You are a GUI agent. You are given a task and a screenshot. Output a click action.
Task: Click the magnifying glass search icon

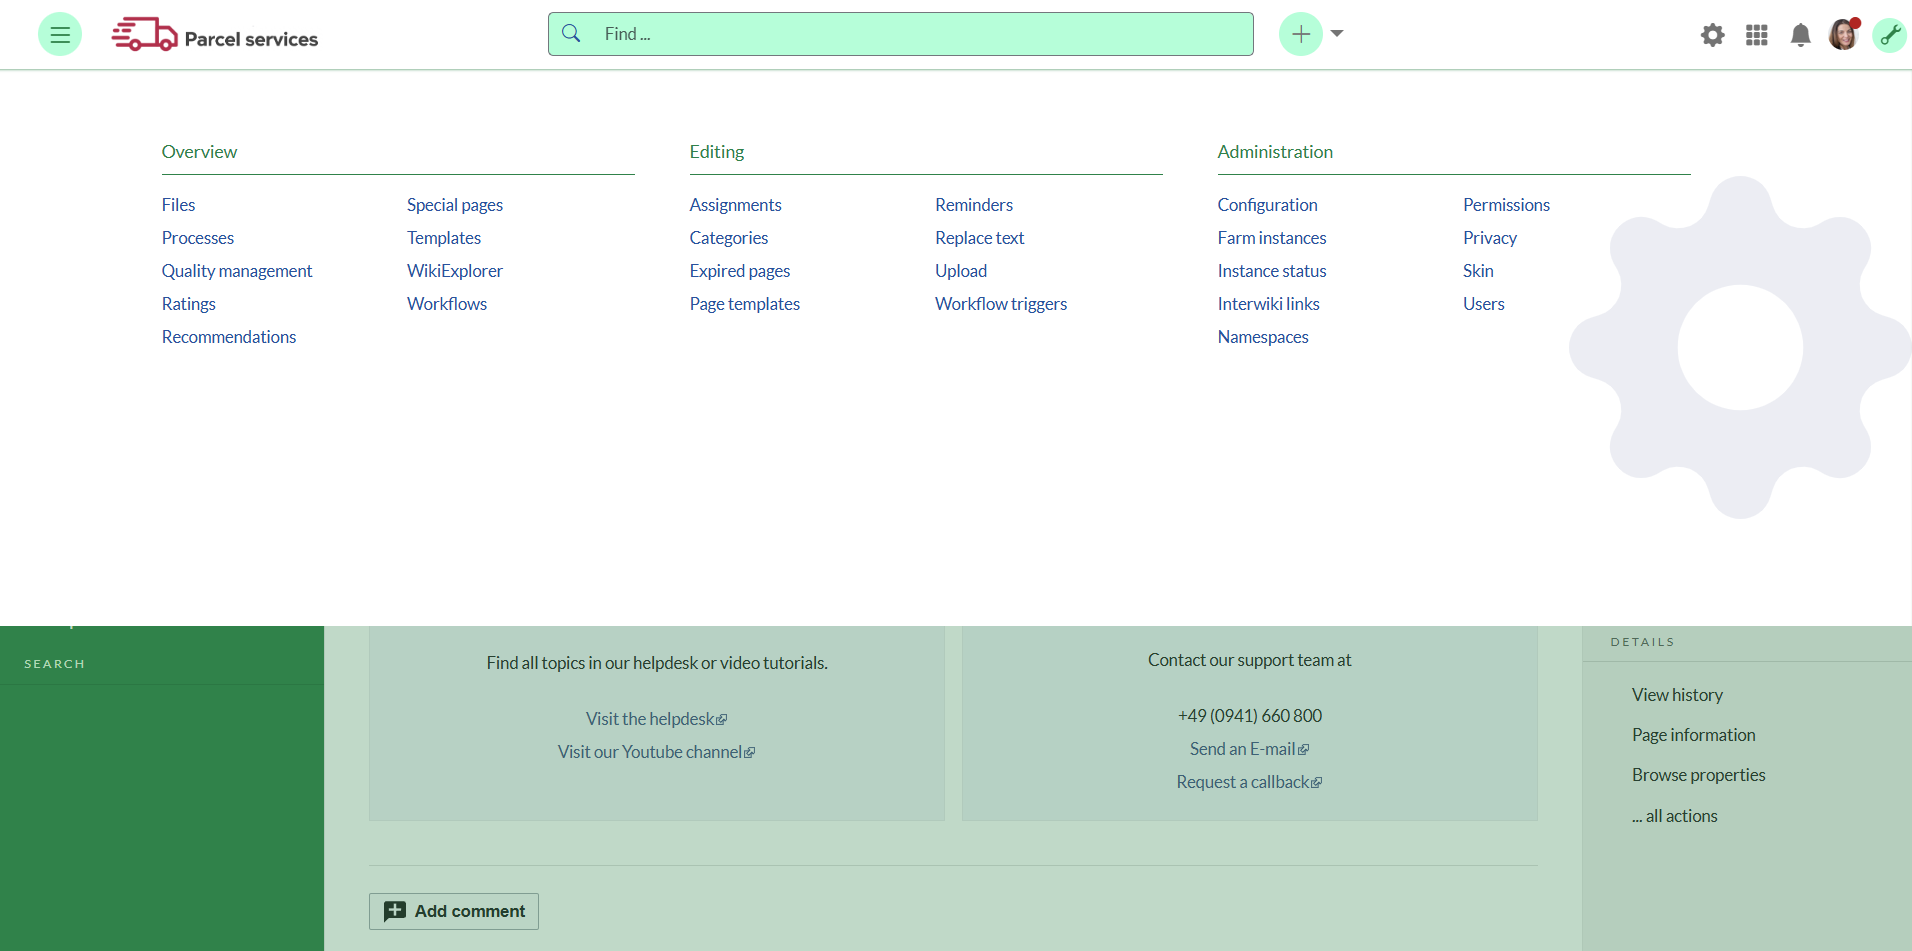(x=571, y=34)
